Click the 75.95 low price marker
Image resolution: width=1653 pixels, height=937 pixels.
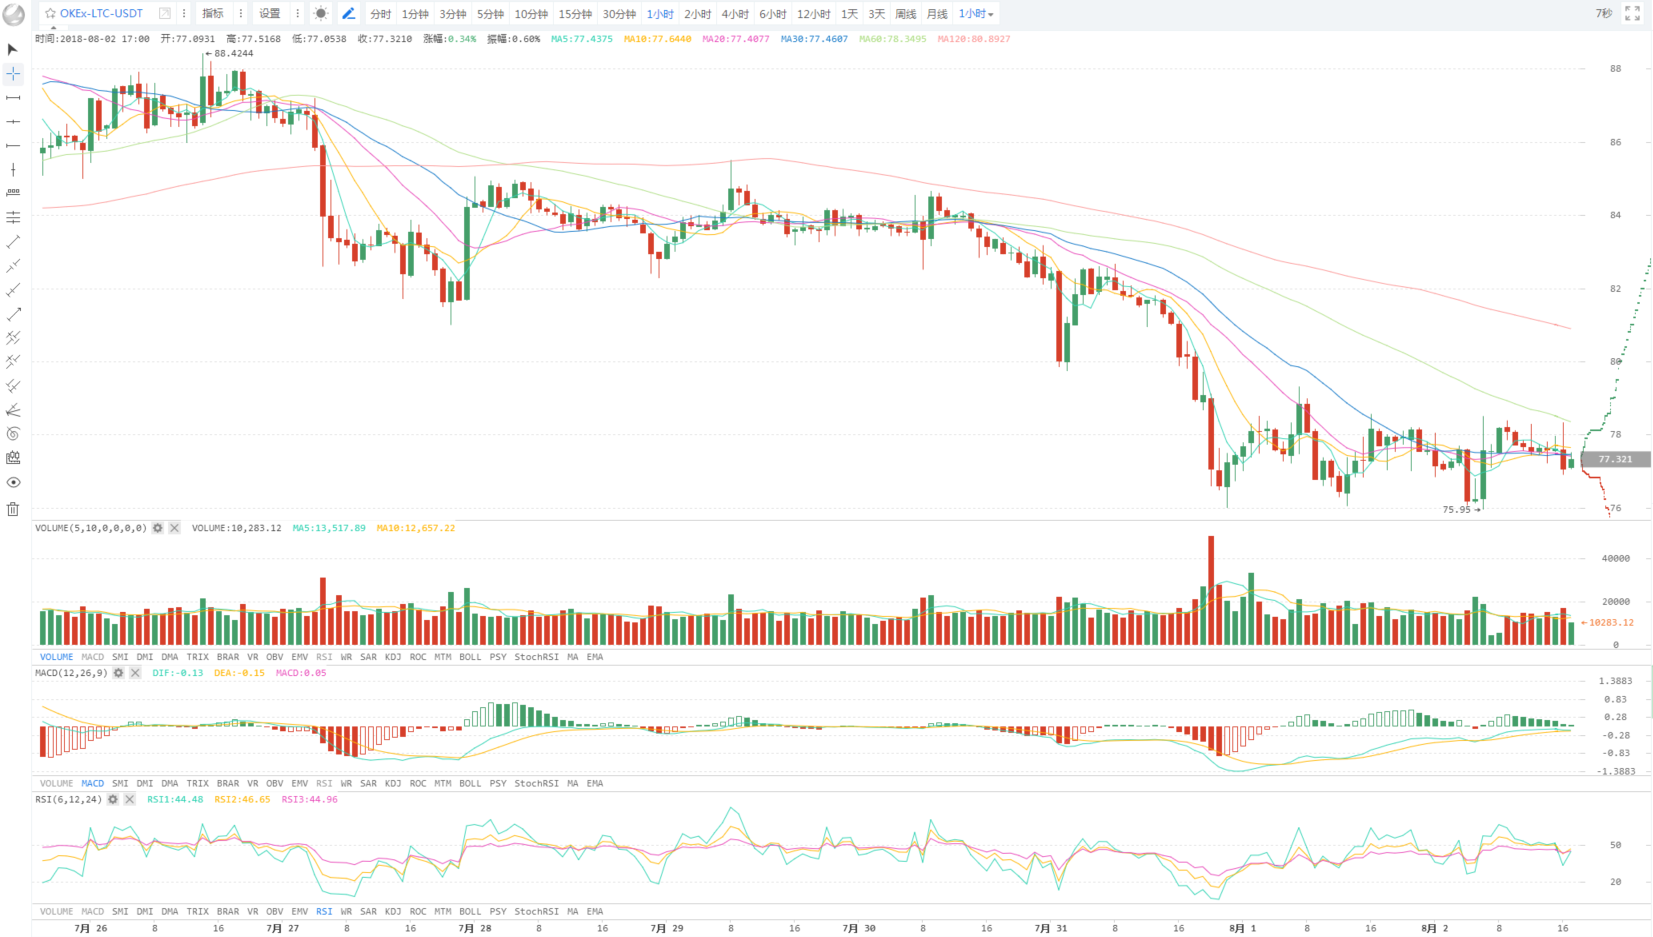(x=1457, y=509)
